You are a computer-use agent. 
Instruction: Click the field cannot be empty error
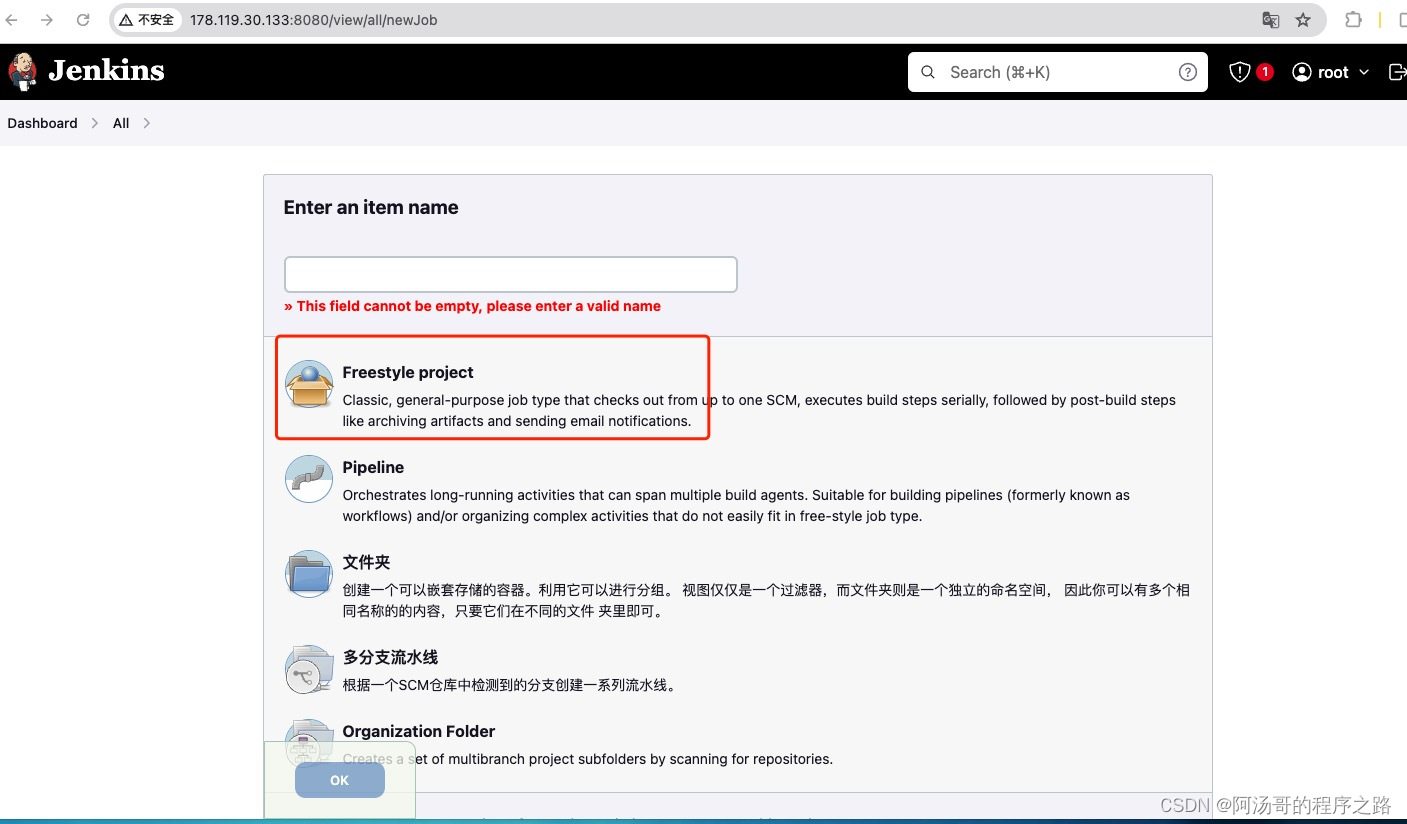click(472, 306)
